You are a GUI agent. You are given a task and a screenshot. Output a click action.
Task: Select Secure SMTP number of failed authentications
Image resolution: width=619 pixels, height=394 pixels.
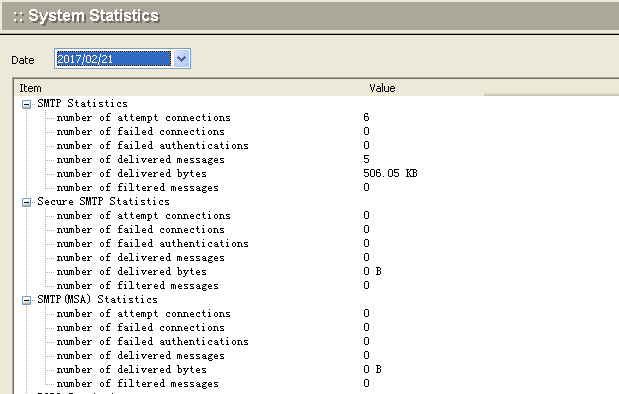pos(153,244)
